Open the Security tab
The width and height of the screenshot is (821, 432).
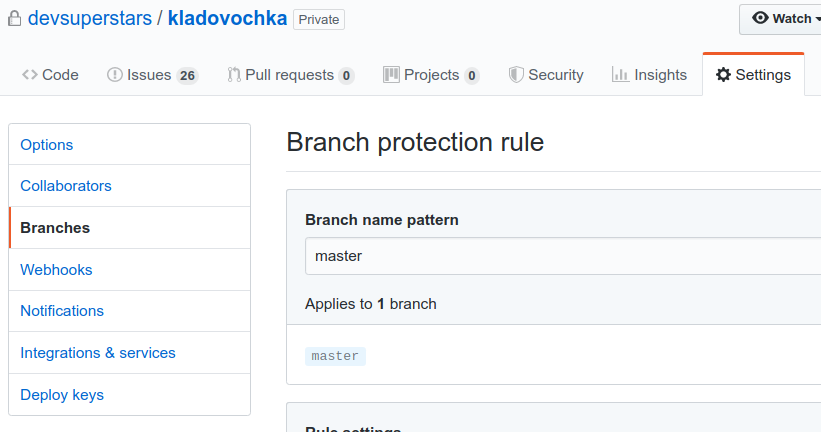pyautogui.click(x=546, y=75)
